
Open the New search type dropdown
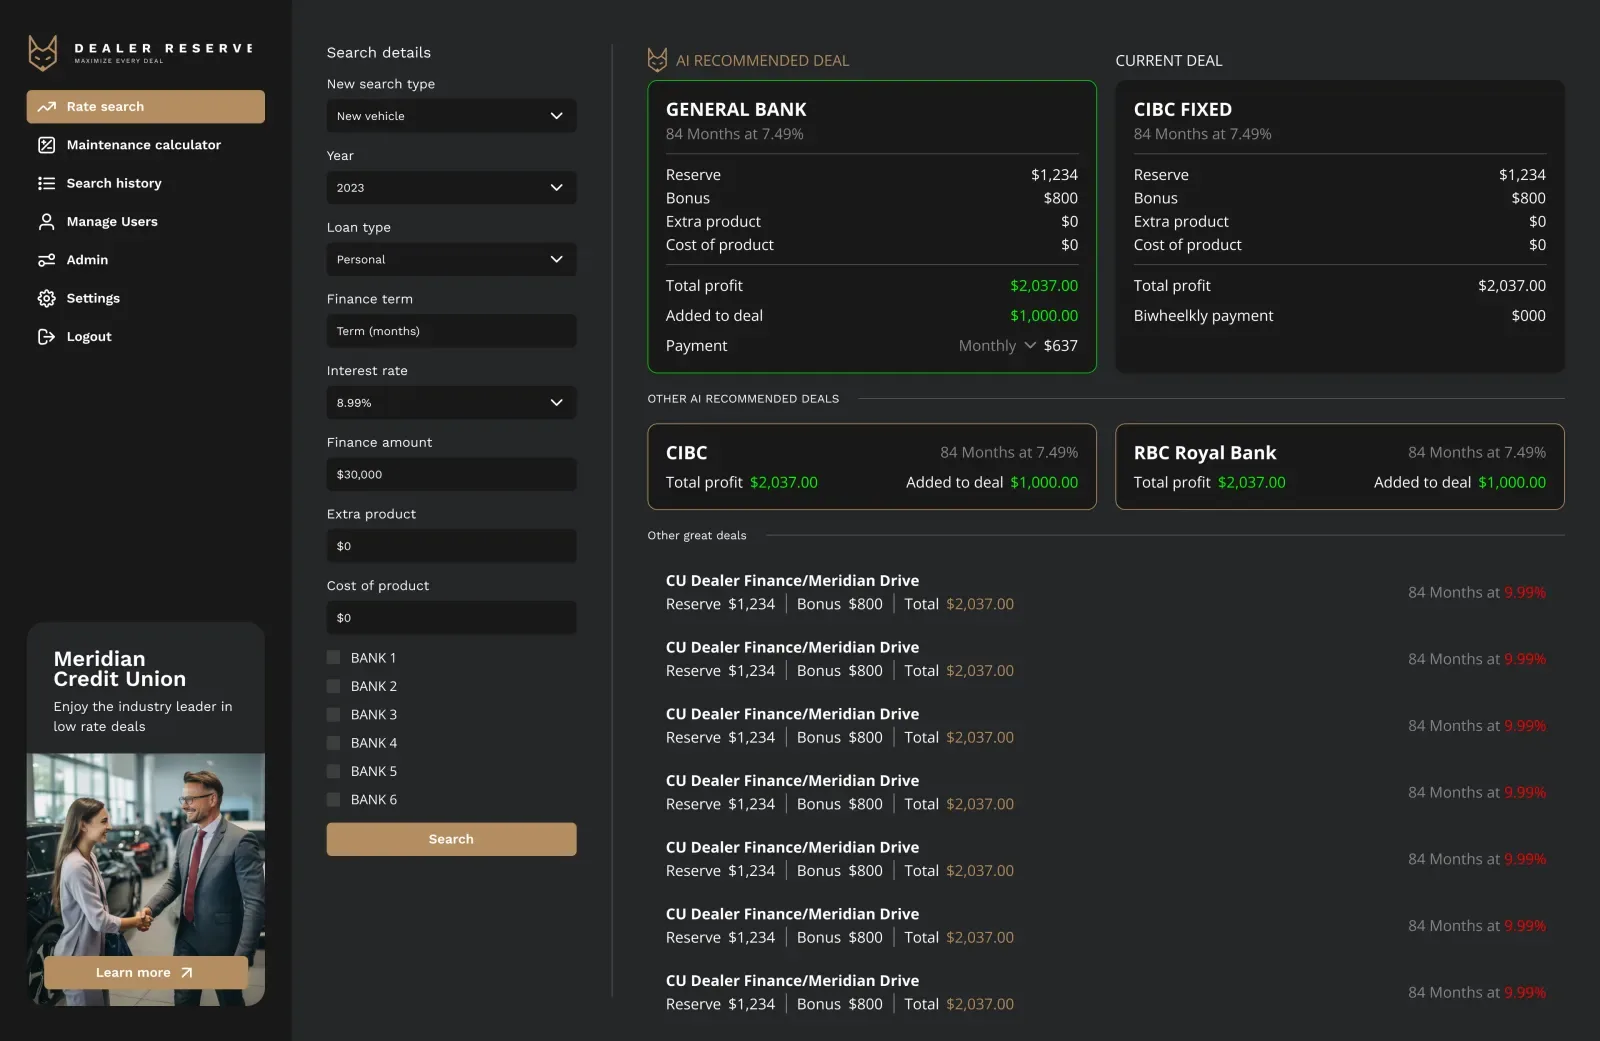tap(451, 116)
